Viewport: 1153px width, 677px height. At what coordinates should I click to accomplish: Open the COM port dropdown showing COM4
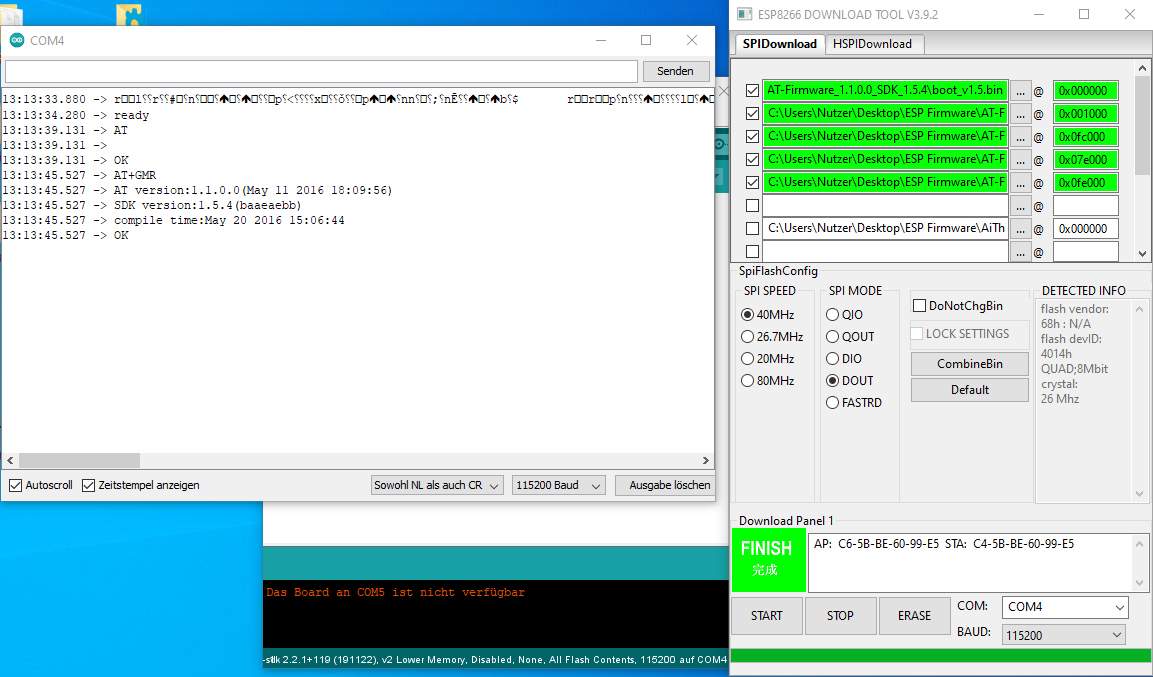pos(1065,607)
